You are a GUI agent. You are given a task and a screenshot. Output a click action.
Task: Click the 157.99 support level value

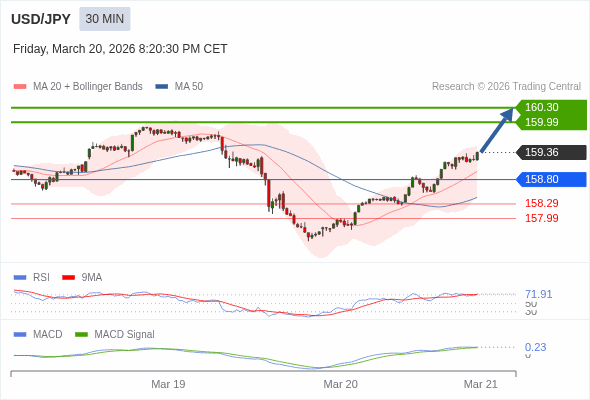pos(541,218)
